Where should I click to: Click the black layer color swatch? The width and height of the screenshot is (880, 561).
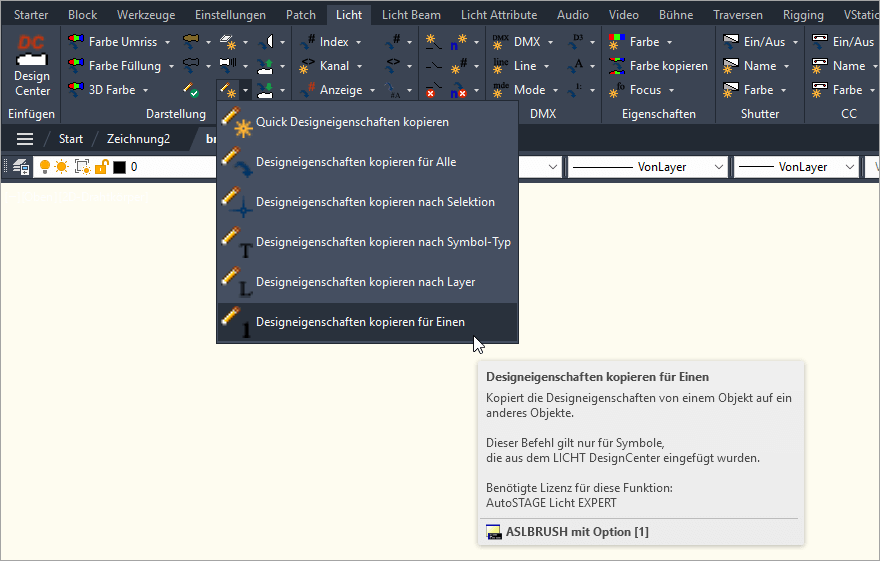tap(119, 167)
